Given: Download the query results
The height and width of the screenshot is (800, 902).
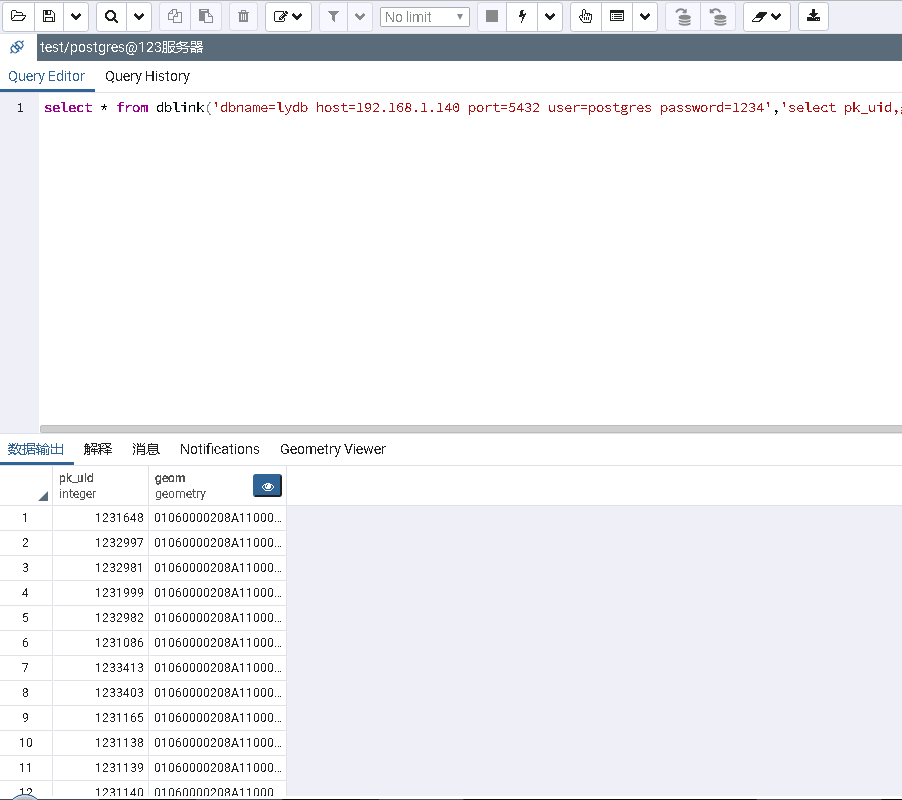Looking at the screenshot, I should (x=812, y=16).
